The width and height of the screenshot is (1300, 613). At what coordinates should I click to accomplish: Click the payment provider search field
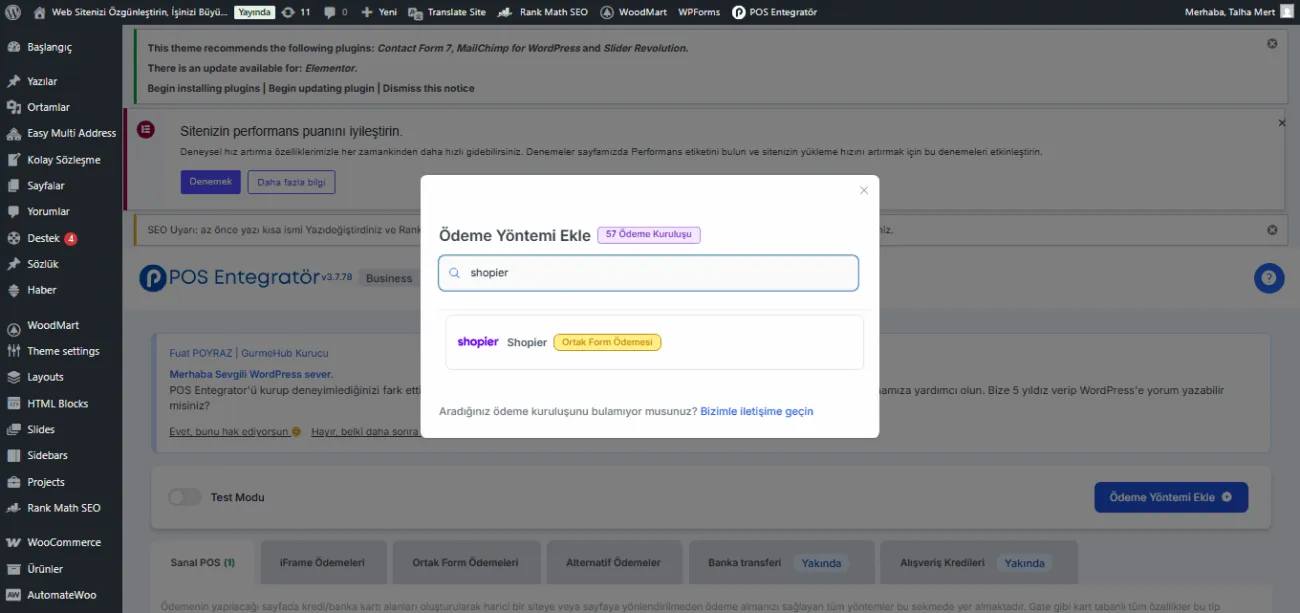pos(648,273)
